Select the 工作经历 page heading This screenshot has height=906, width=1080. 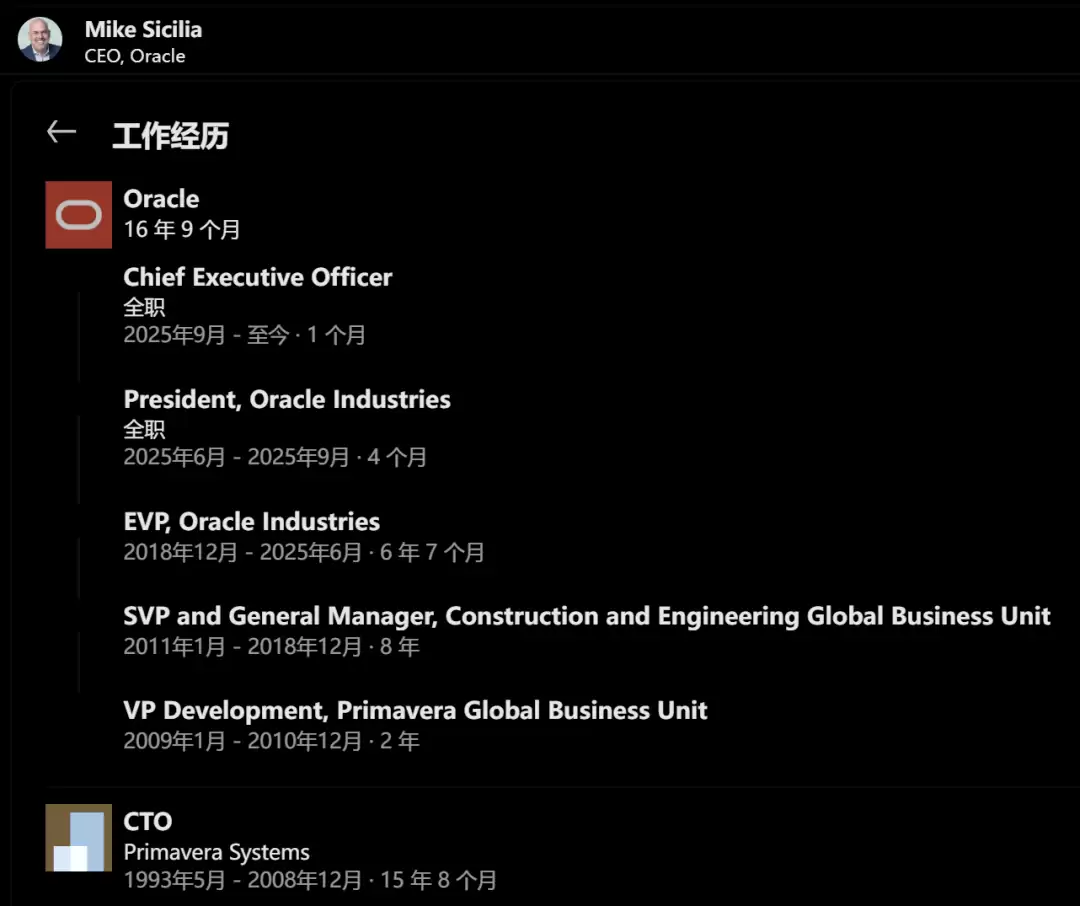click(170, 135)
